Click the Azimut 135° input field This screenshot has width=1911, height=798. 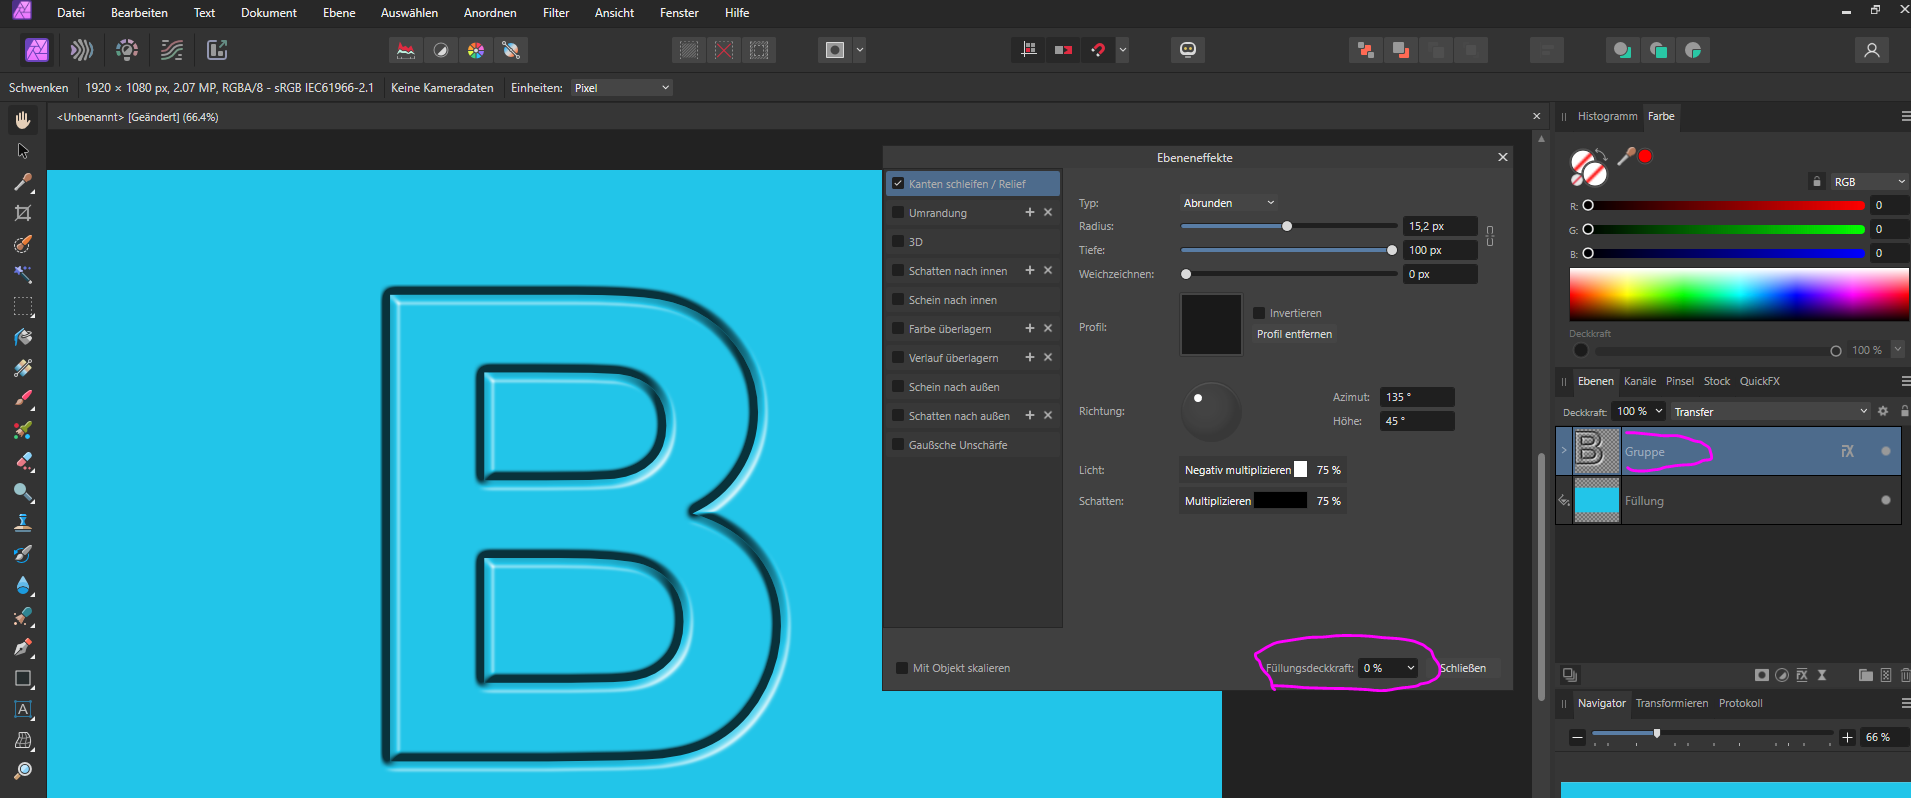pos(1416,397)
